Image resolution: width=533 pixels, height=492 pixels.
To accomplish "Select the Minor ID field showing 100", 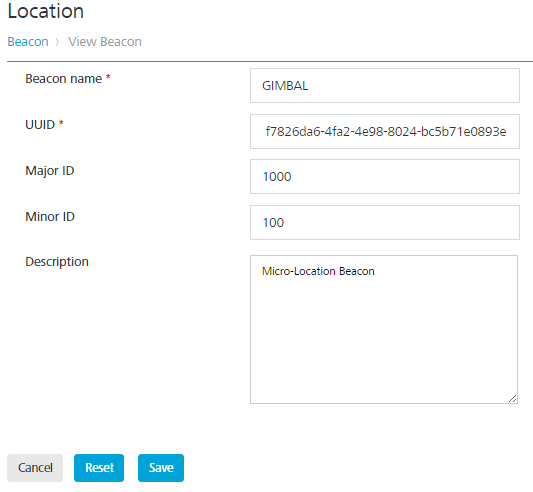I will 385,222.
